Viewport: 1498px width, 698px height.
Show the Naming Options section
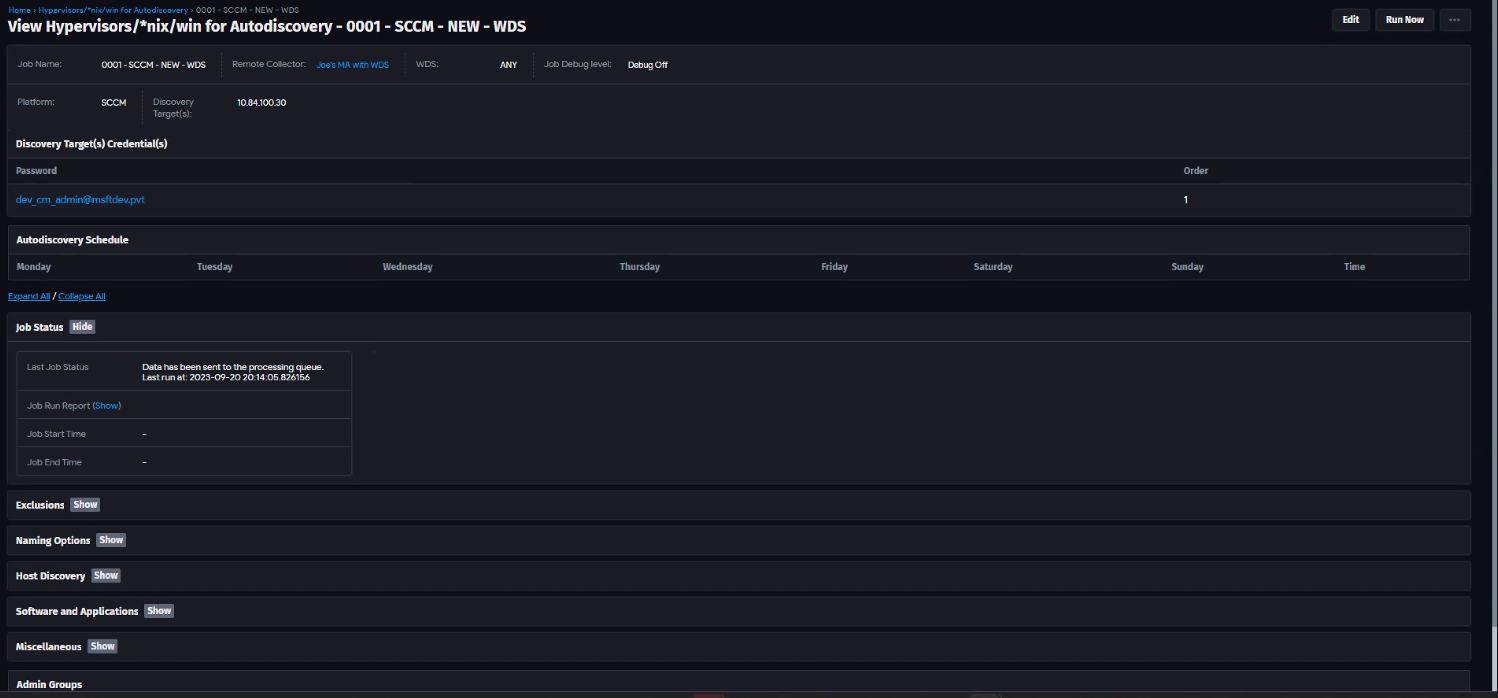point(111,540)
